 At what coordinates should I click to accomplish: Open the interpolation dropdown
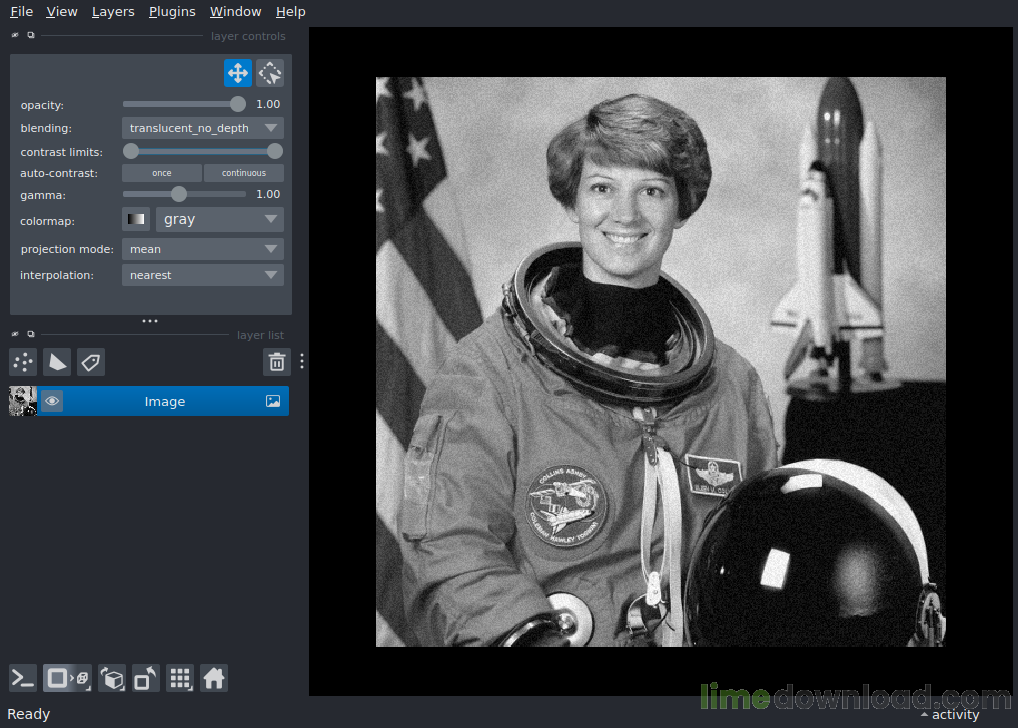coord(202,274)
